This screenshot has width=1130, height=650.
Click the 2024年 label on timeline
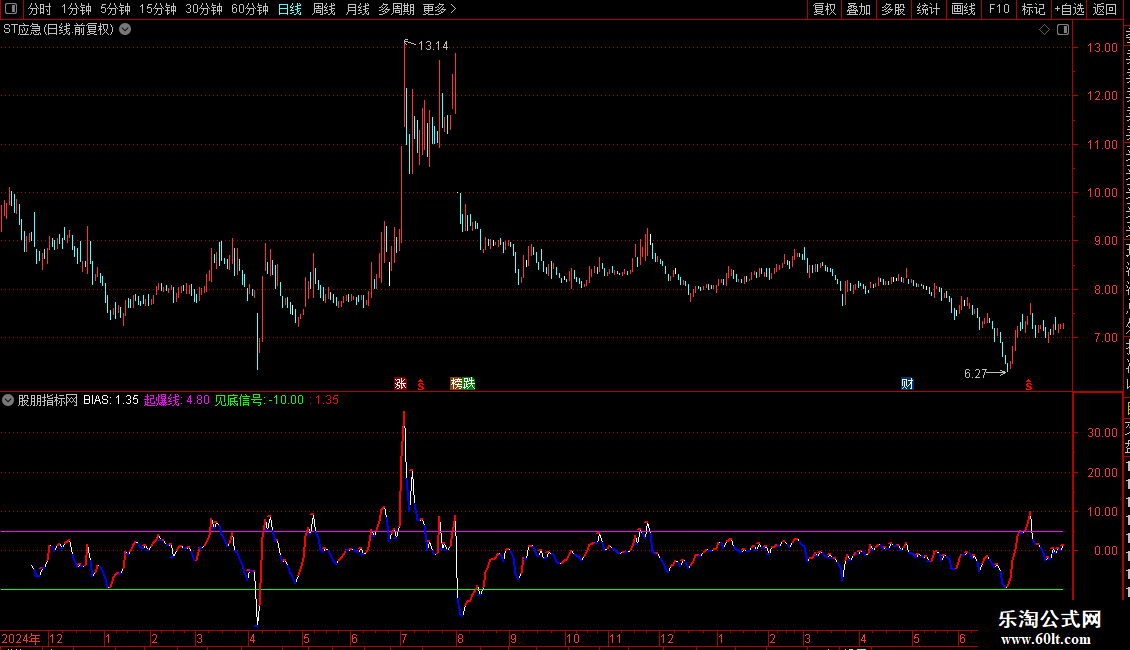(x=21, y=638)
